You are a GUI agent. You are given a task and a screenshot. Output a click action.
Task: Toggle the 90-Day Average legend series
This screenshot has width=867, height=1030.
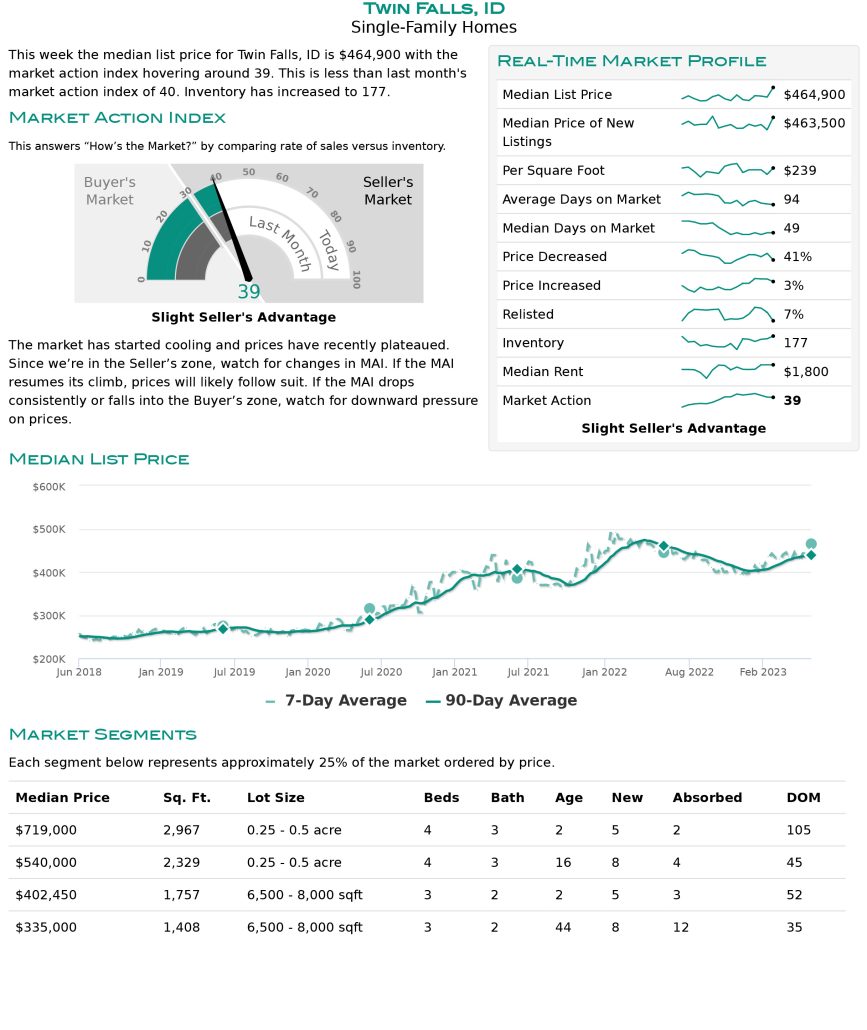click(x=501, y=701)
